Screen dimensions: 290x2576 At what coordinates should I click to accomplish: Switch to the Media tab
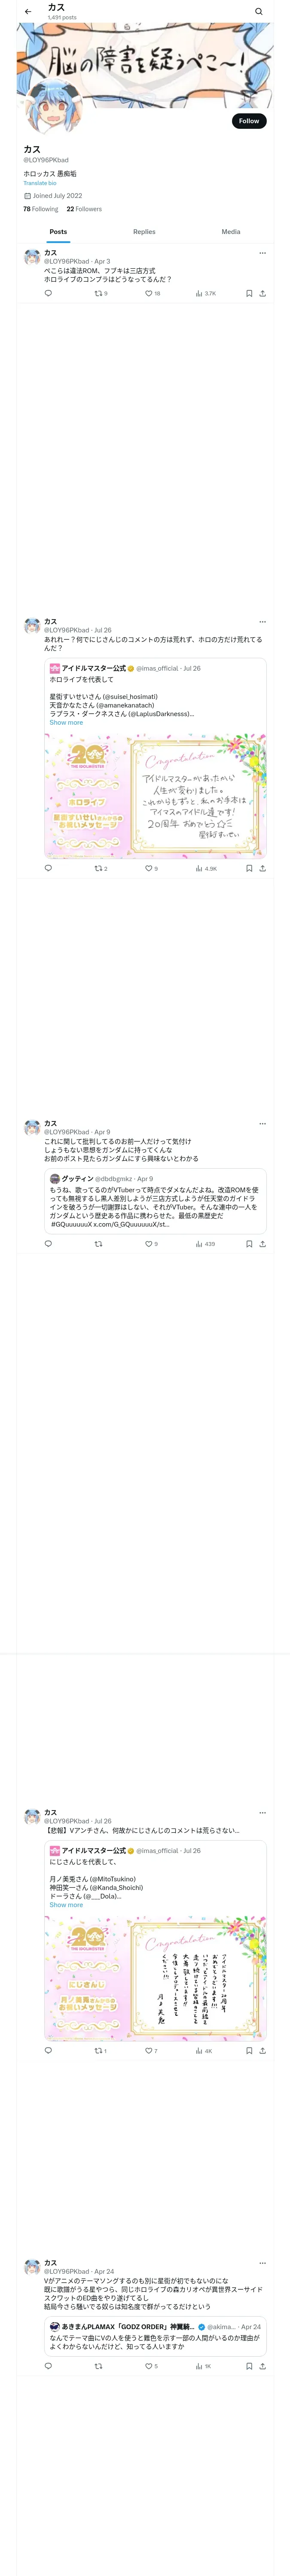point(231,232)
